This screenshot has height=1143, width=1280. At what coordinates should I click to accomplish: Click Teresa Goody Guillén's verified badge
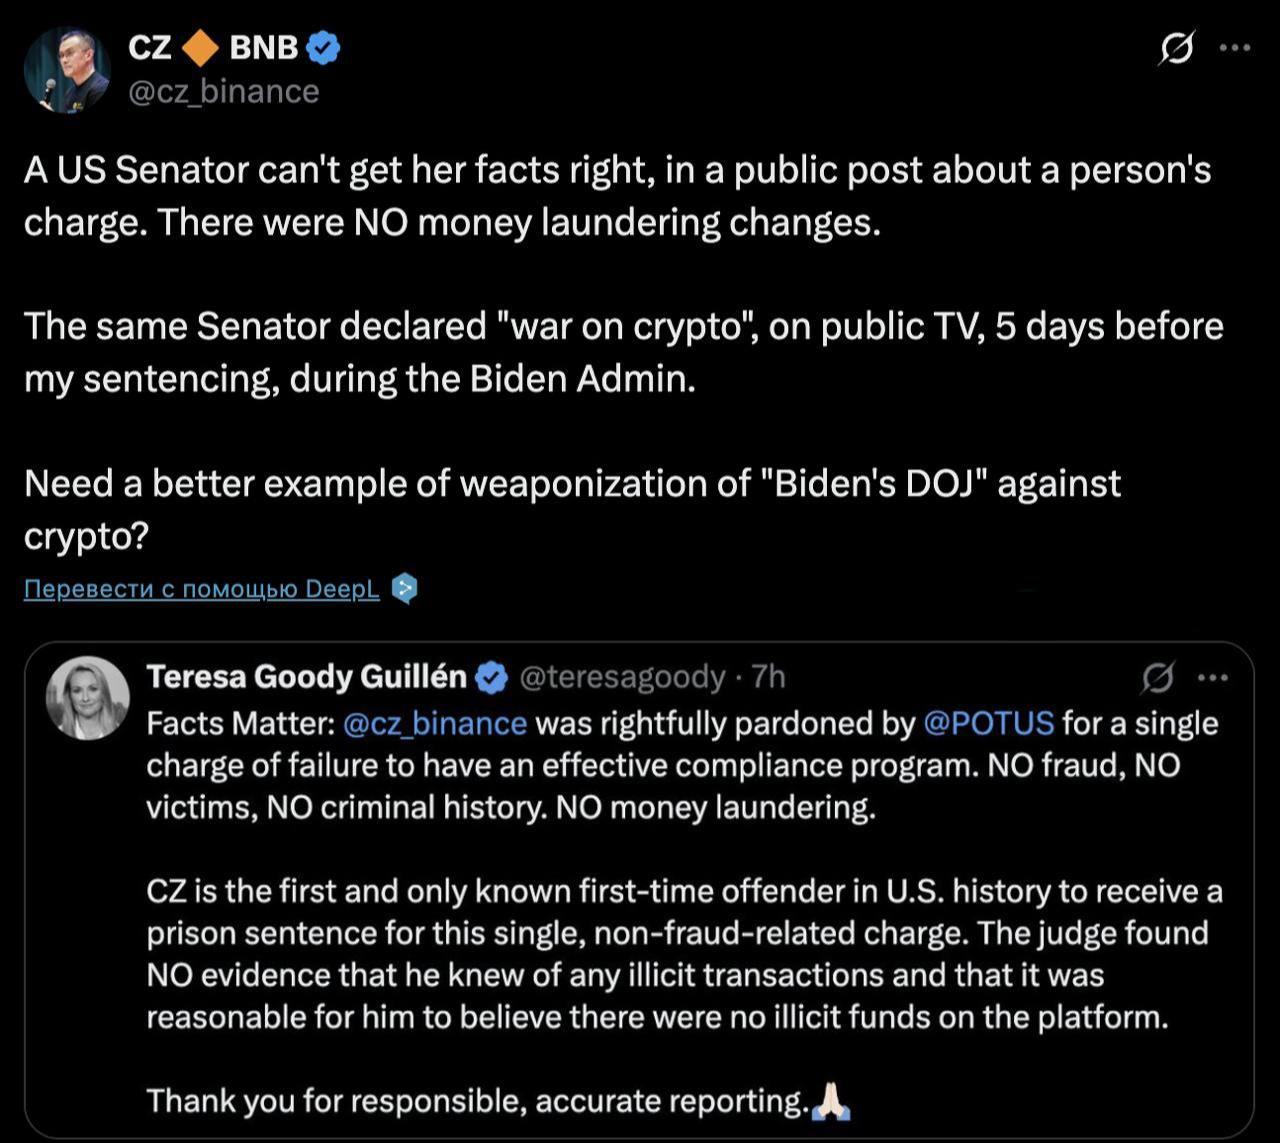[x=490, y=678]
